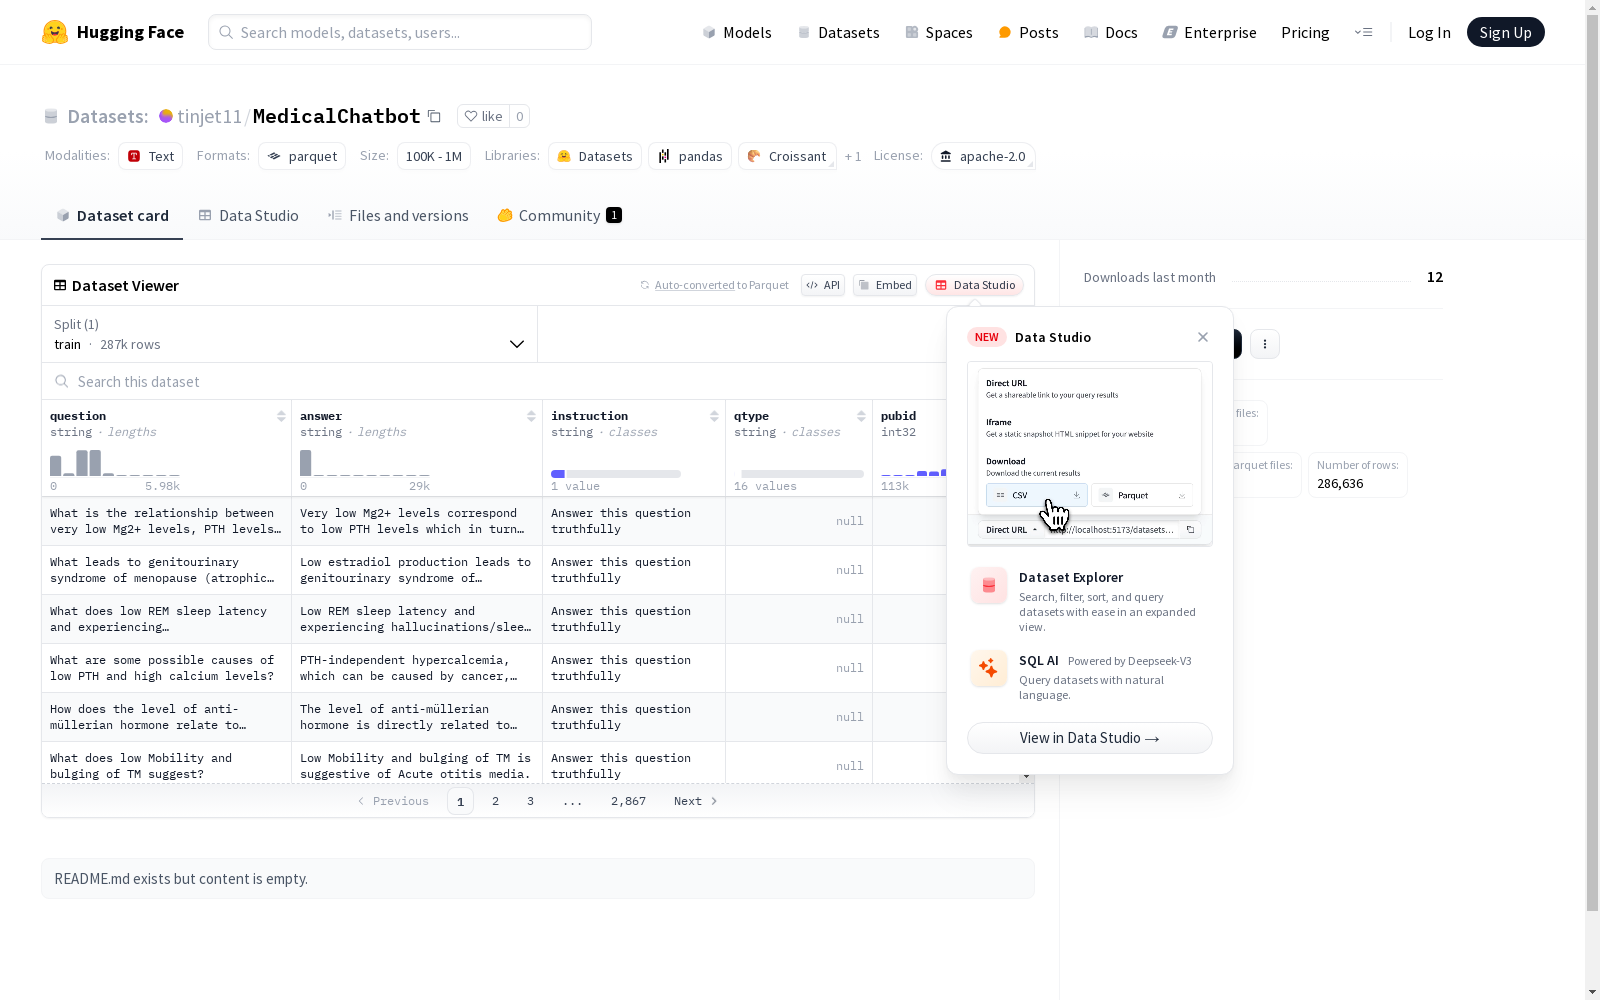This screenshot has width=1600, height=1000.
Task: Click the Previous page link
Action: tap(393, 801)
